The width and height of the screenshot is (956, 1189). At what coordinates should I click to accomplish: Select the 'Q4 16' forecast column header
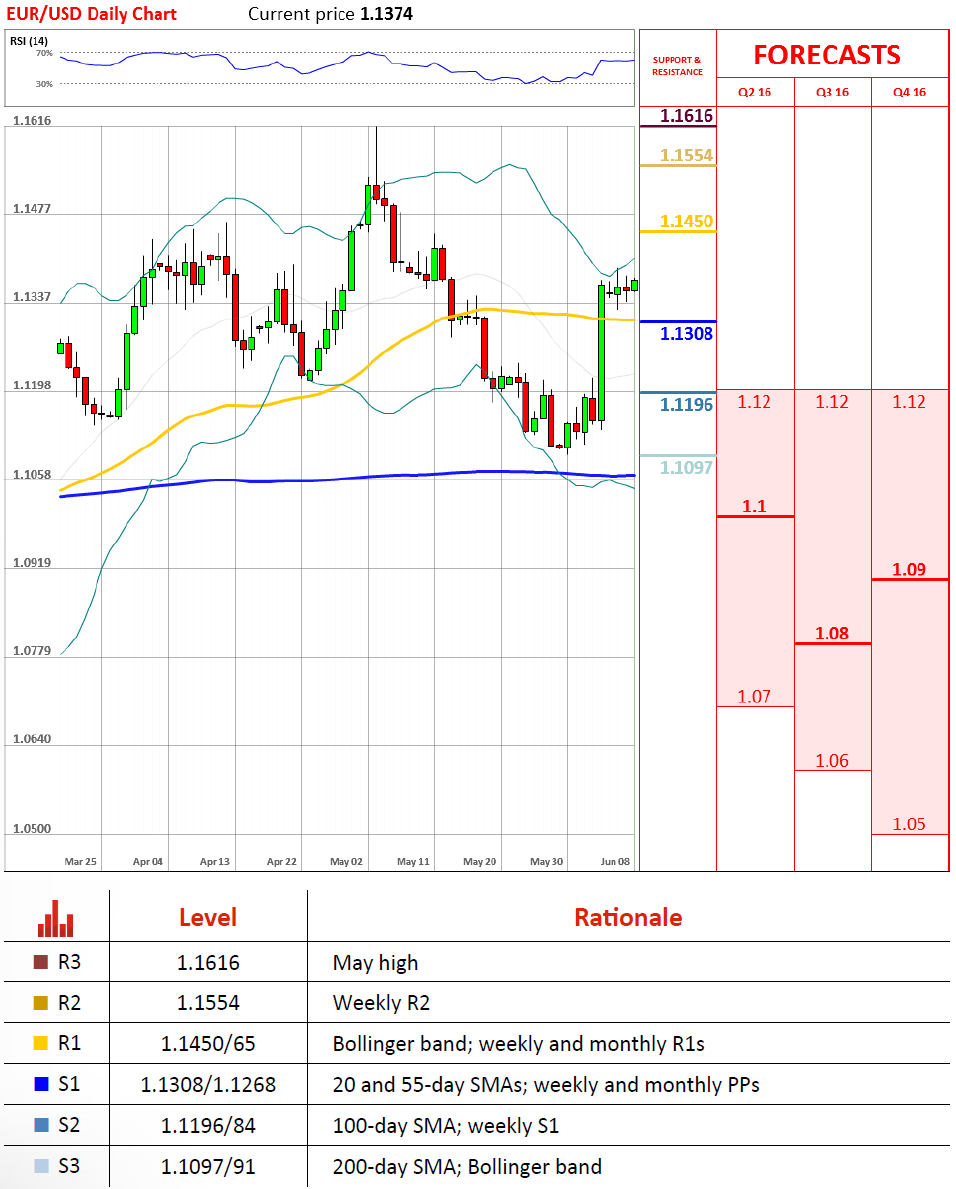click(910, 93)
